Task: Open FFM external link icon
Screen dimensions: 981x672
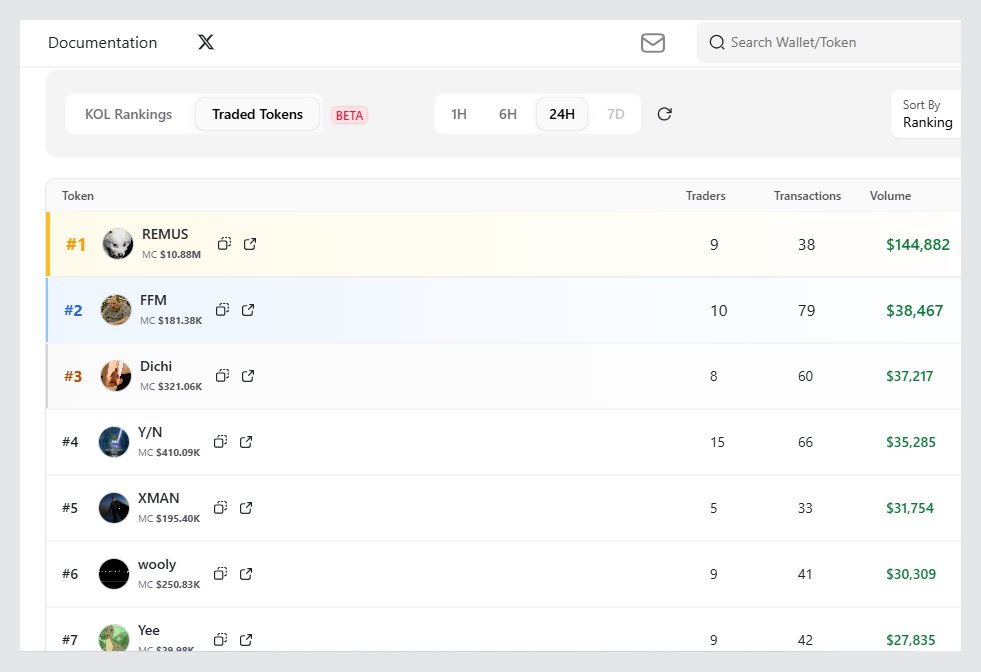Action: coord(248,310)
